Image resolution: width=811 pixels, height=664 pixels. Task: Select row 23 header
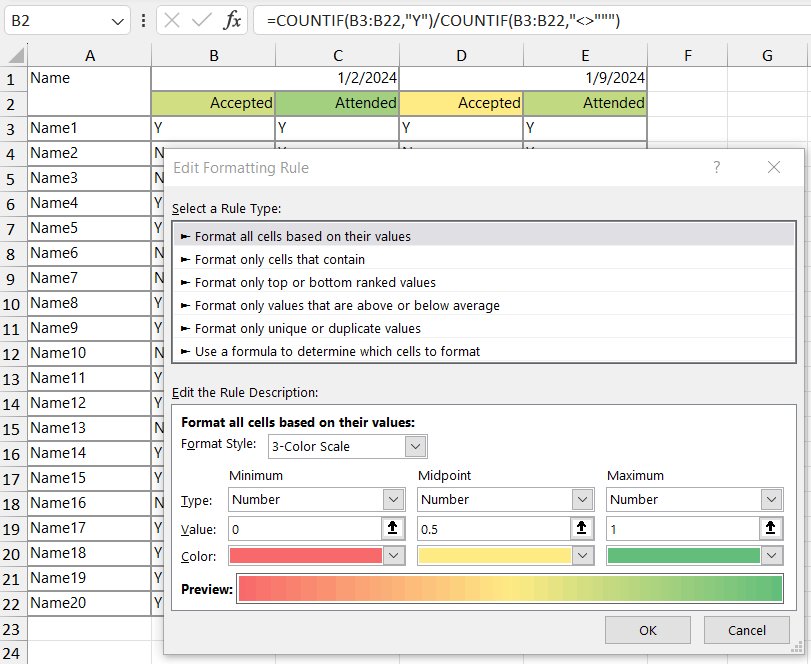(x=11, y=629)
